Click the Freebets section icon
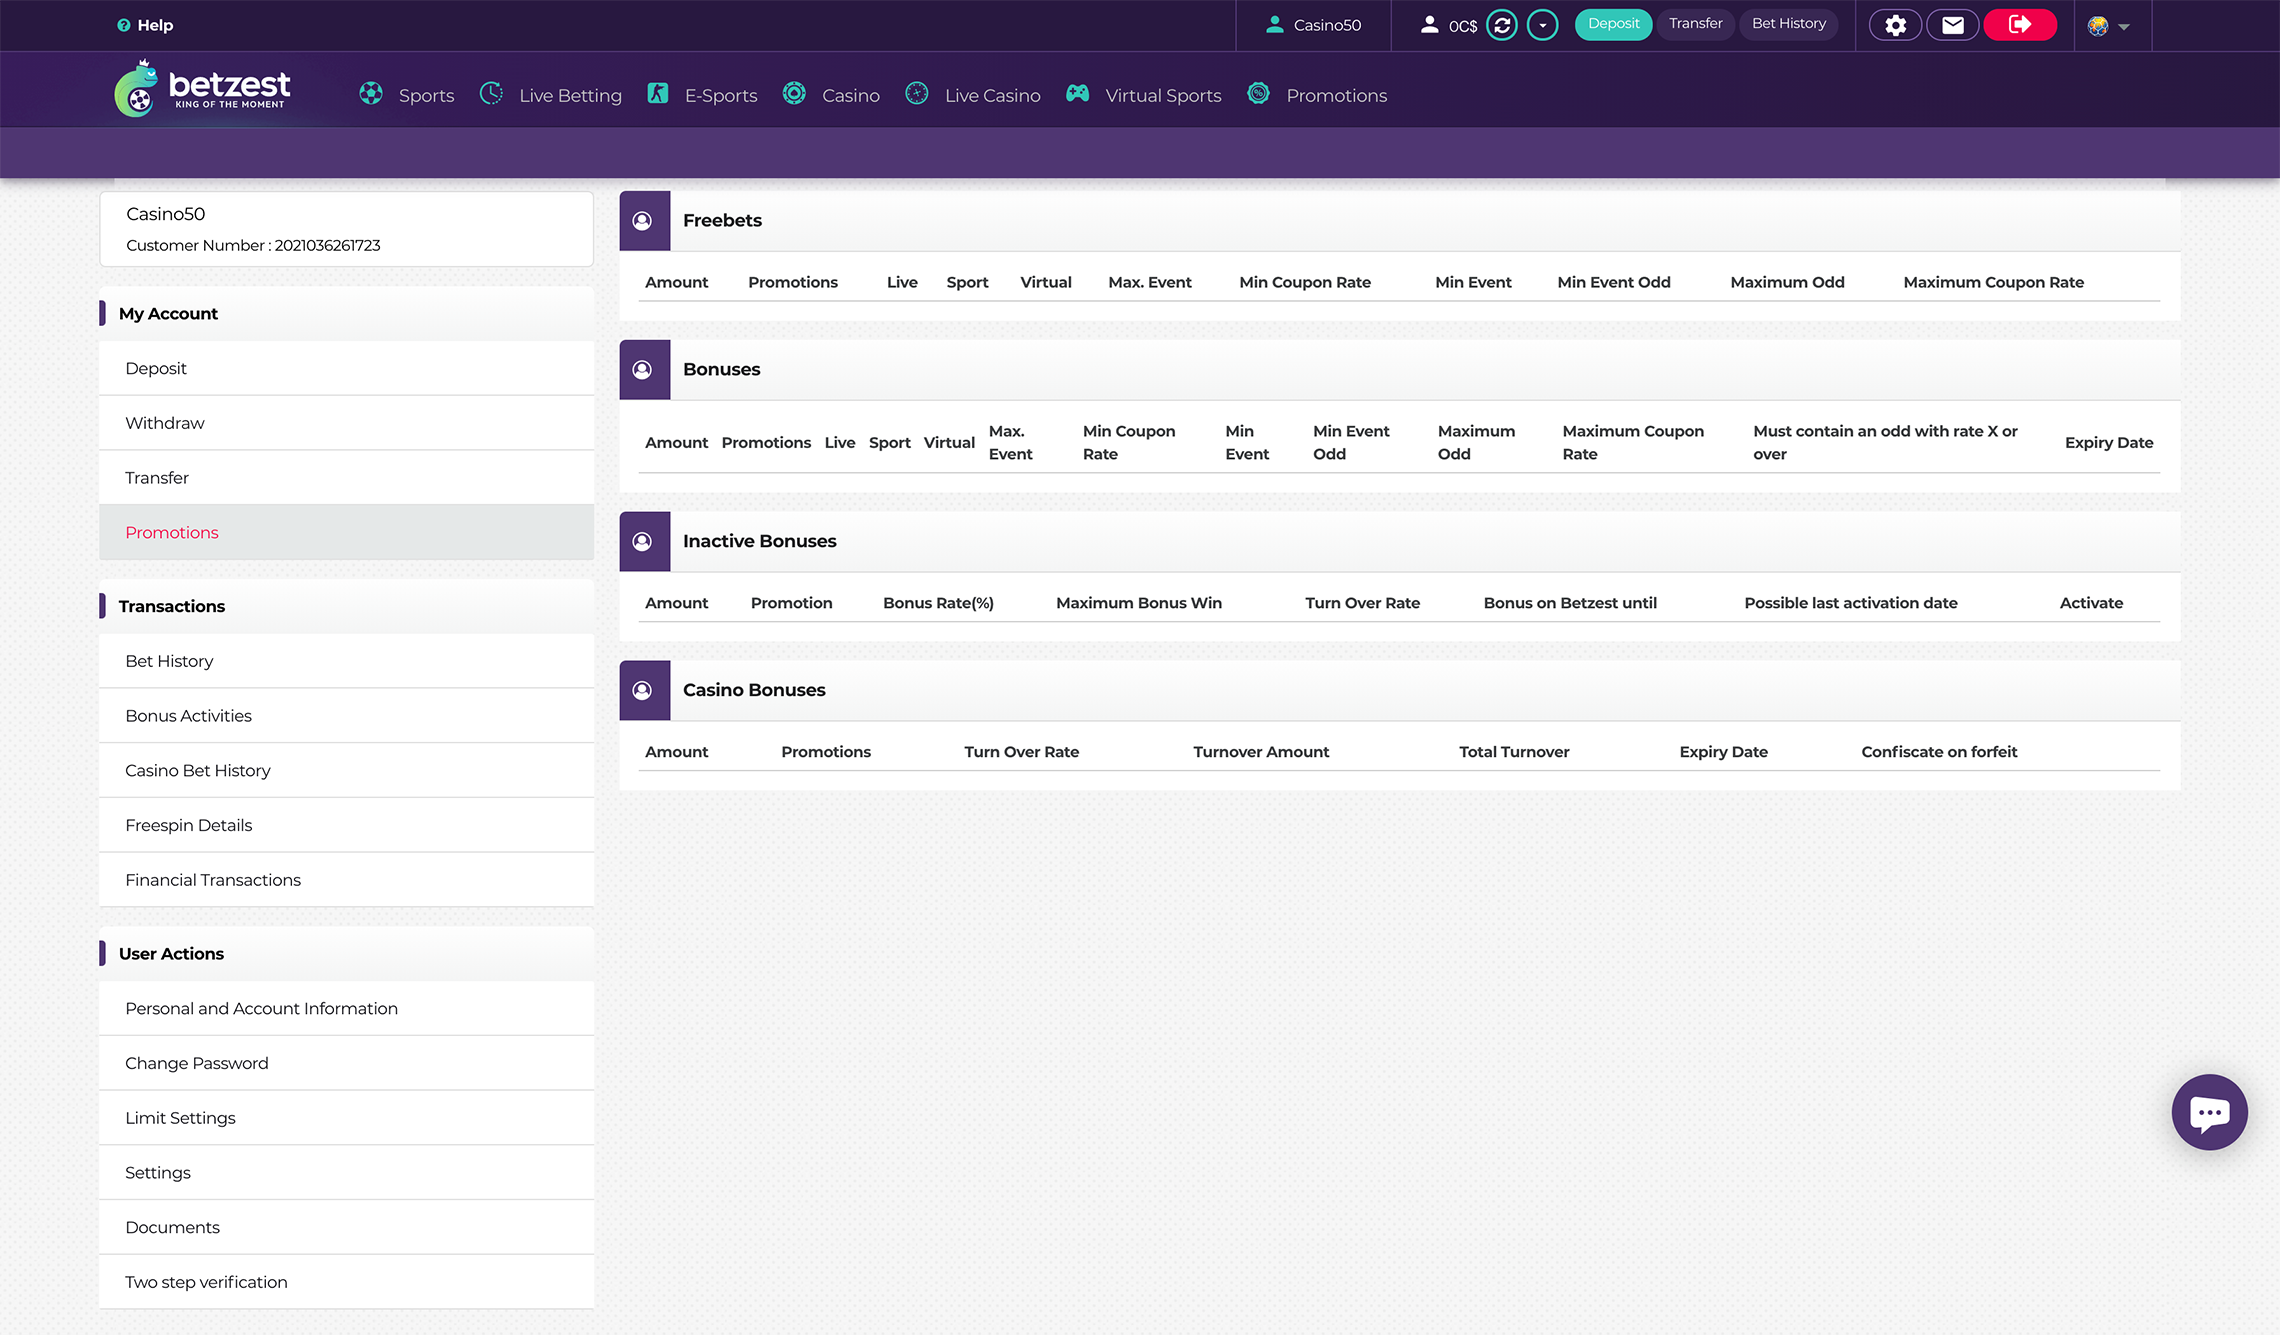 (644, 221)
